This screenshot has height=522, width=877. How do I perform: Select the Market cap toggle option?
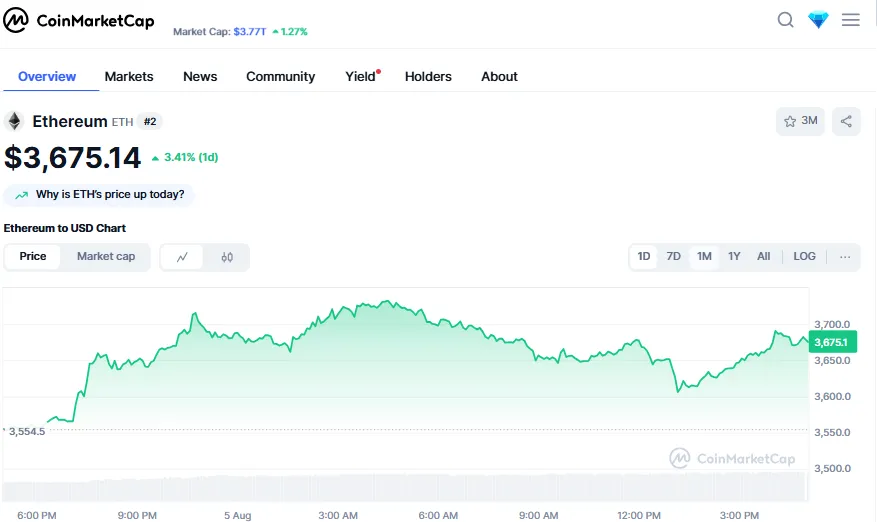[106, 257]
